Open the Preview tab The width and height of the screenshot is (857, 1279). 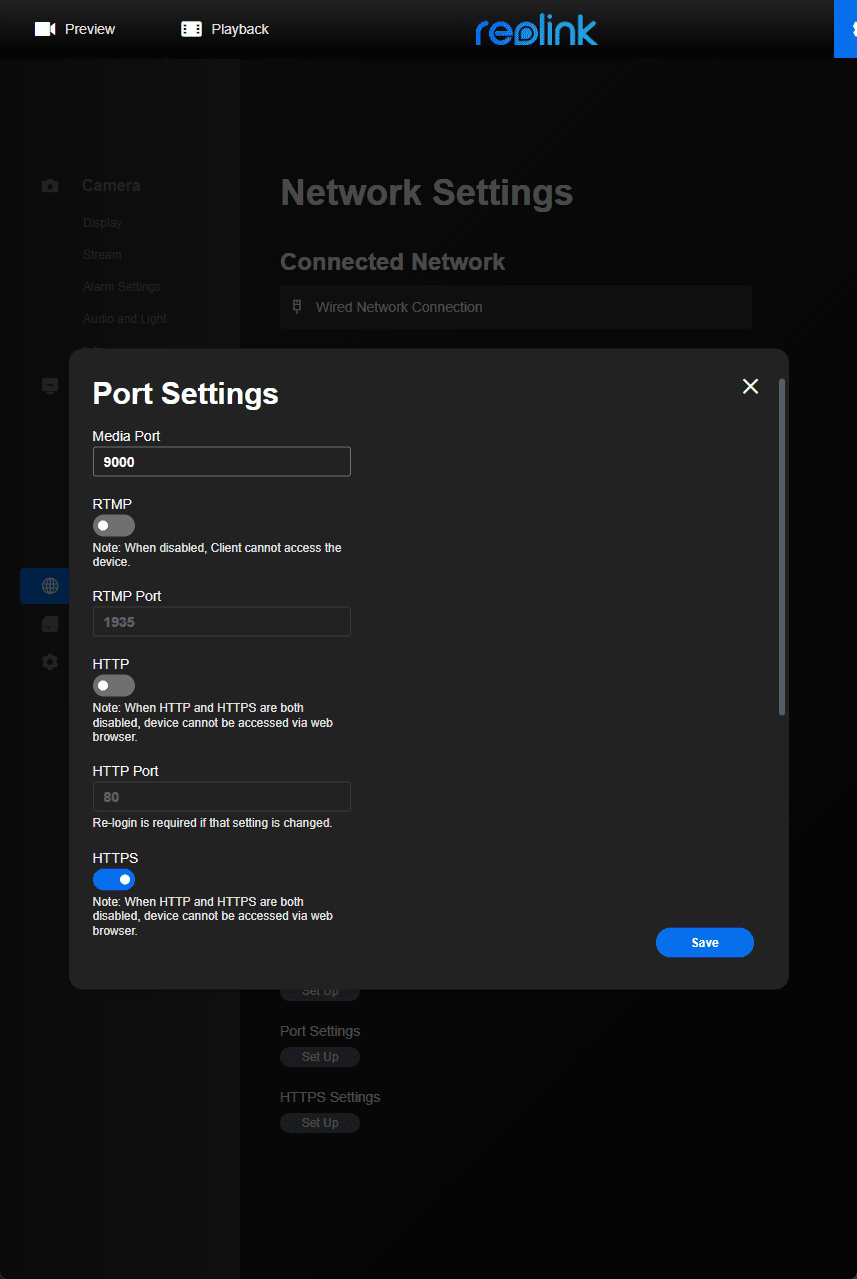[x=89, y=29]
